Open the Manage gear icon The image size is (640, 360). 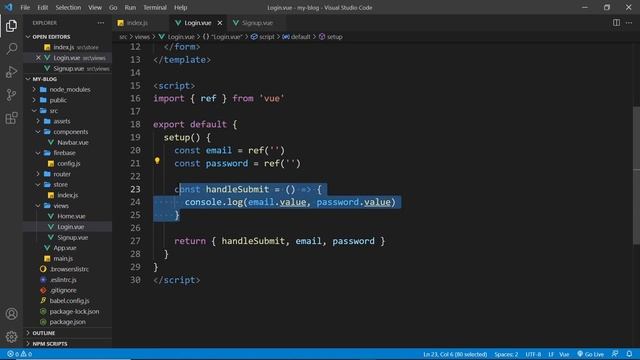(x=11, y=337)
